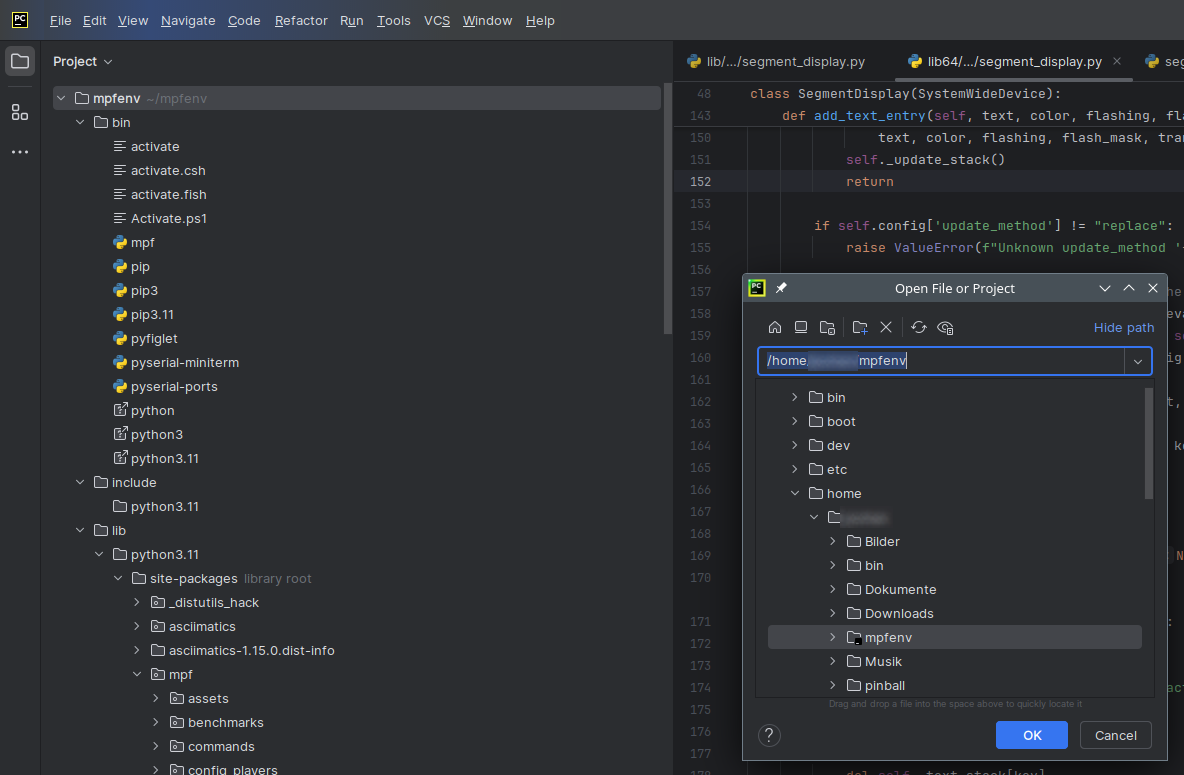Open the path history dropdown
This screenshot has height=775, width=1184.
tap(1138, 361)
